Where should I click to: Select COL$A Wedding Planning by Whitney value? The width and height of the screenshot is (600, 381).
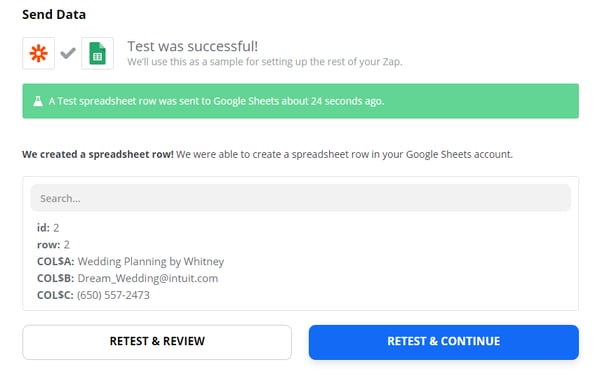click(151, 261)
